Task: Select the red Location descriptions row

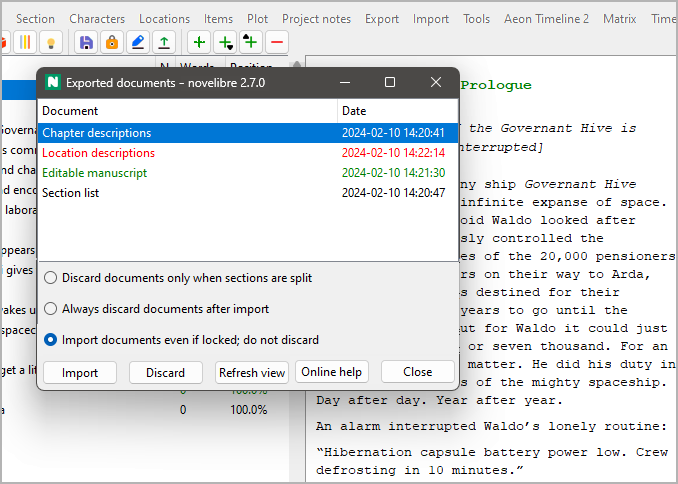Action: (248, 153)
